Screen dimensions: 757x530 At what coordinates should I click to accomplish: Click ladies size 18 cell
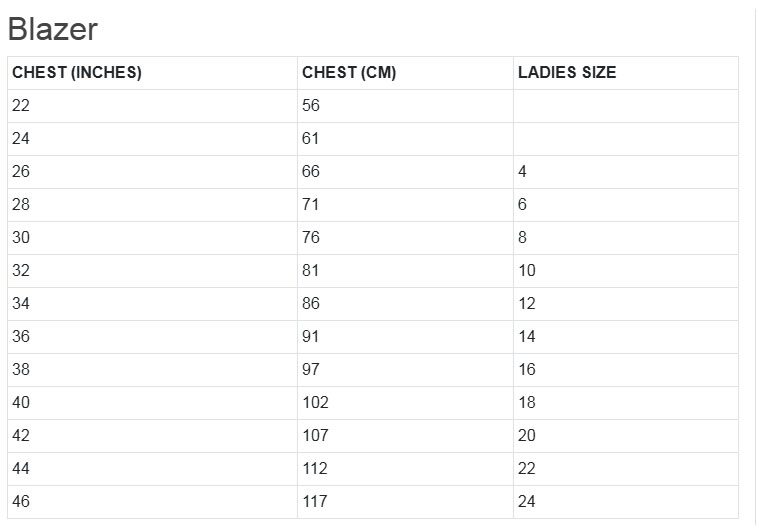click(527, 403)
